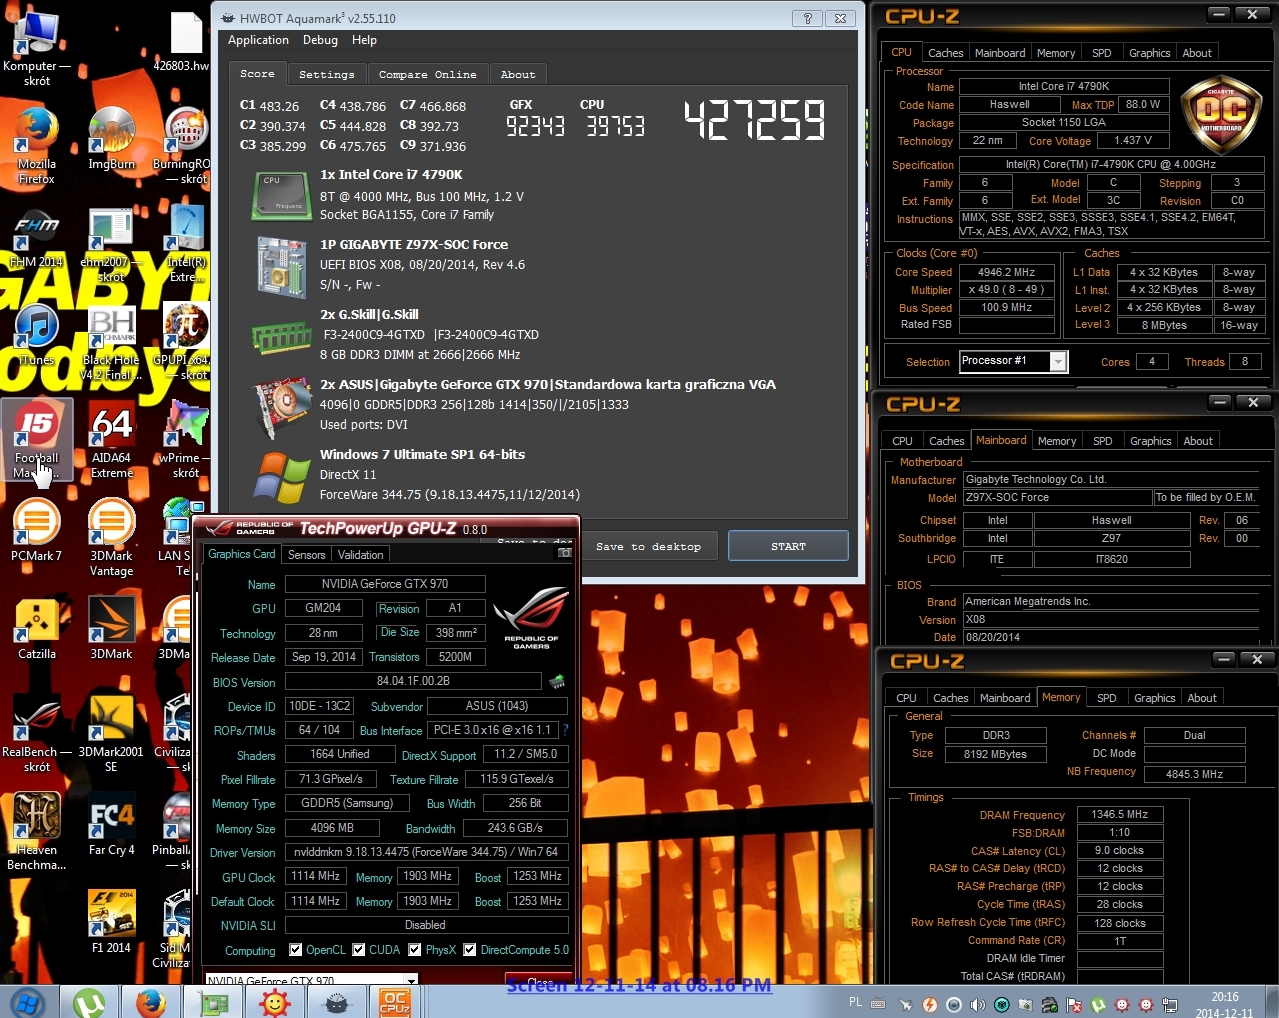1279x1018 pixels.
Task: Open Black Hole benchmark desktop icon
Action: point(111,342)
